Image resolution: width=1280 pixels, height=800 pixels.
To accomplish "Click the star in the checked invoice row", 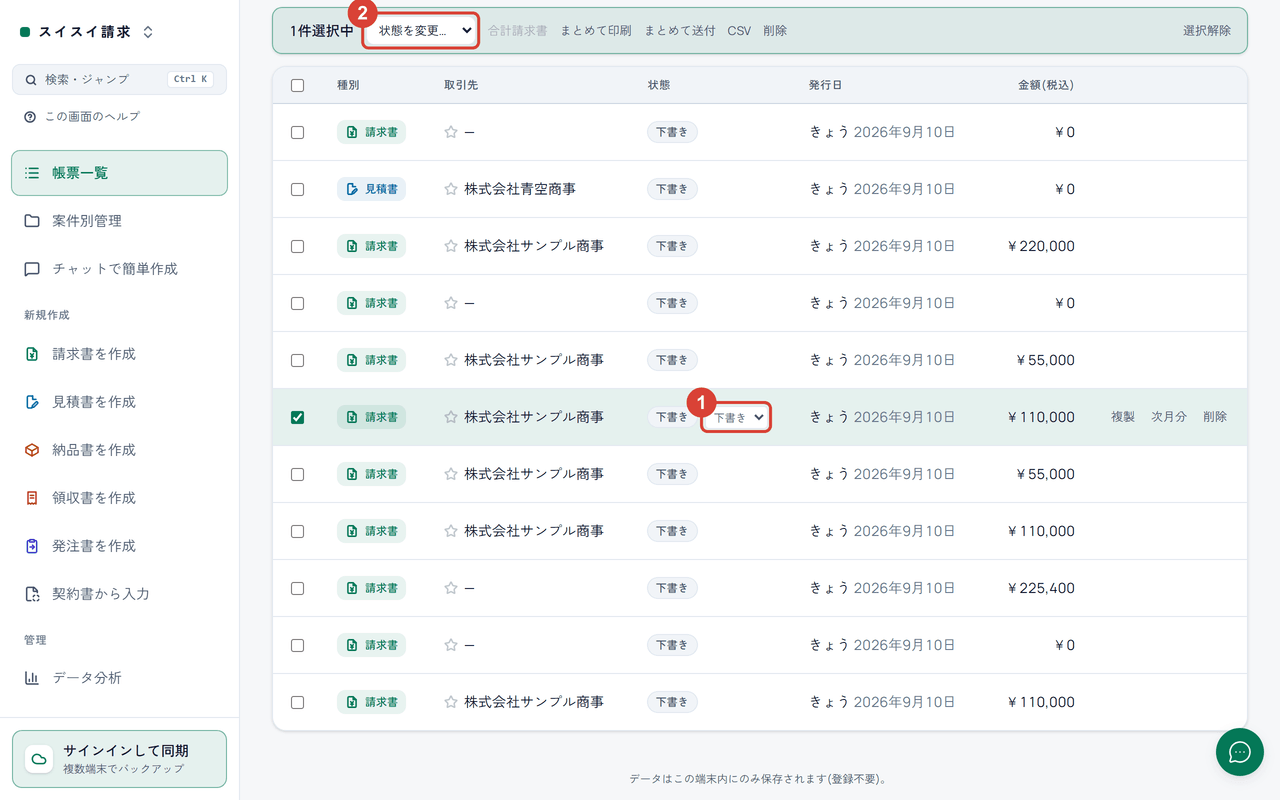I will 451,417.
